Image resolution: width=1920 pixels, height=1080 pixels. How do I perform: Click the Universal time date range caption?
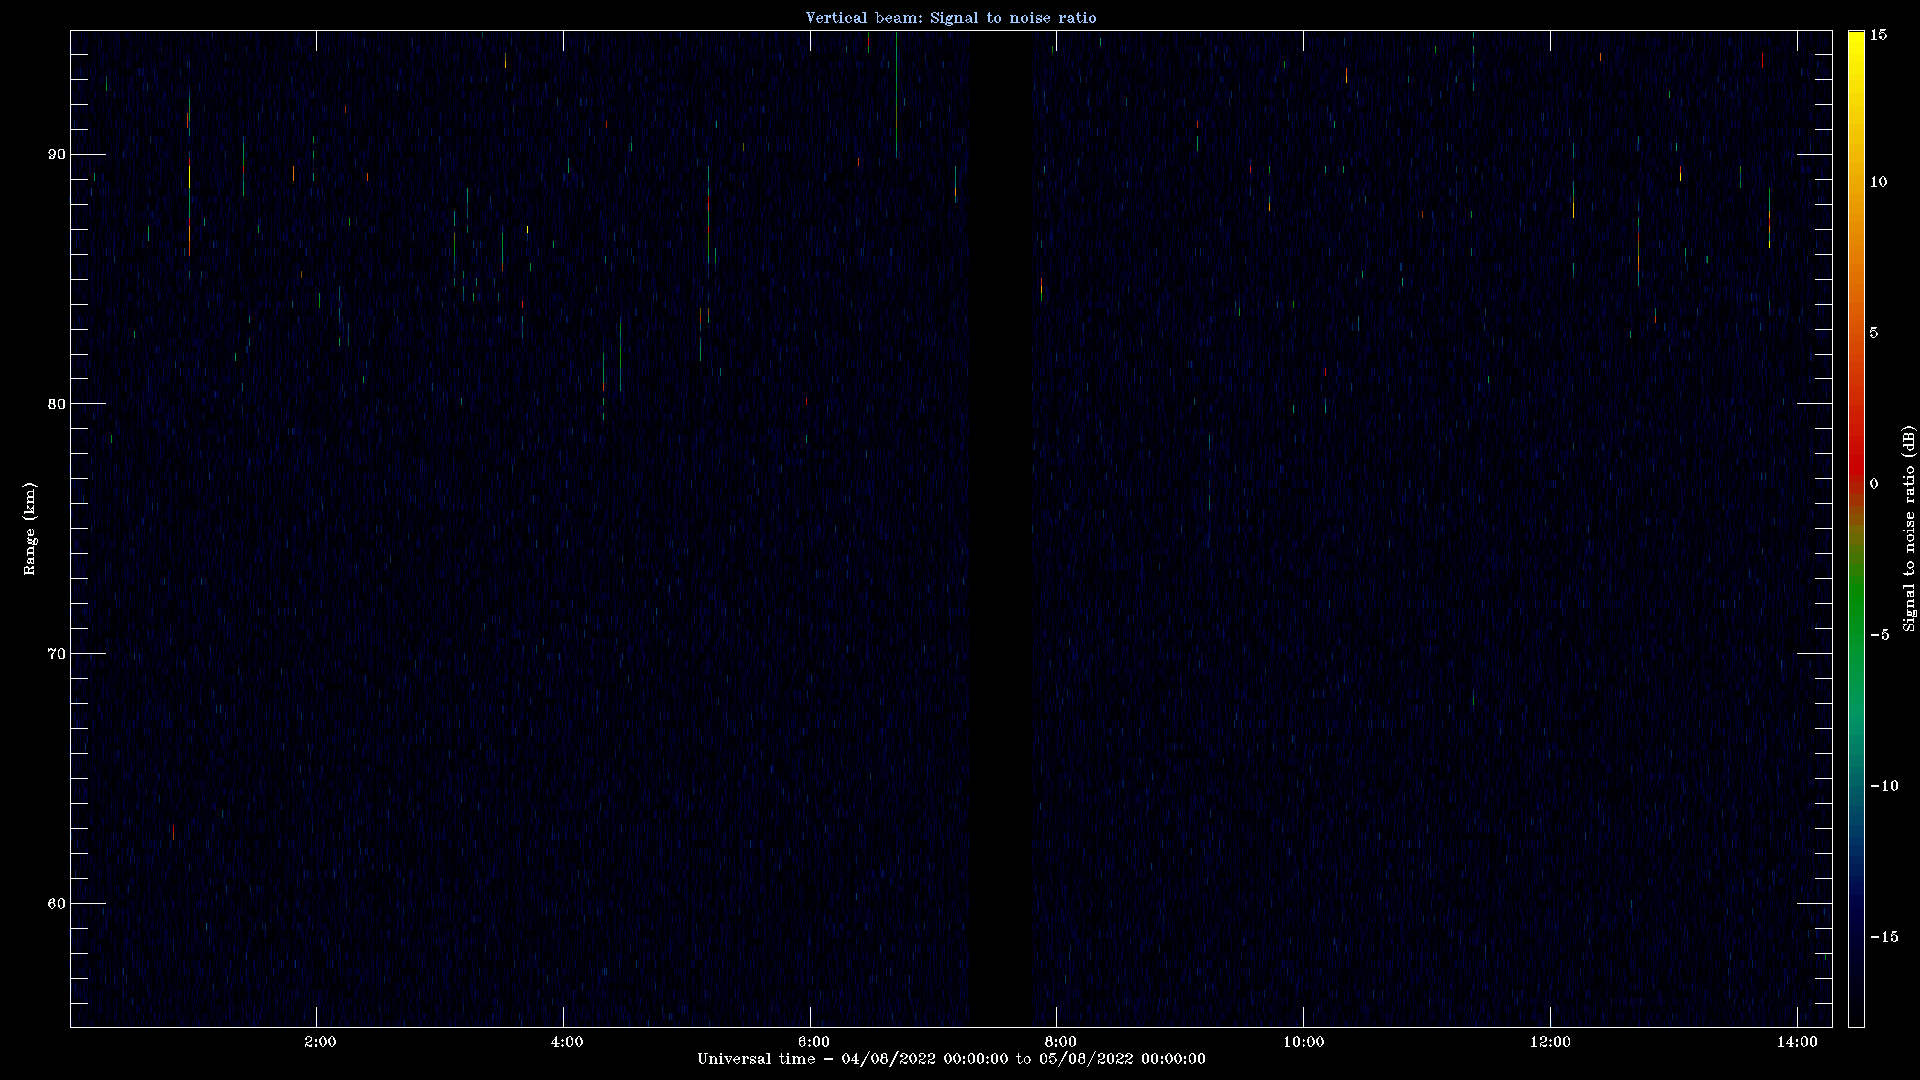tap(951, 1059)
